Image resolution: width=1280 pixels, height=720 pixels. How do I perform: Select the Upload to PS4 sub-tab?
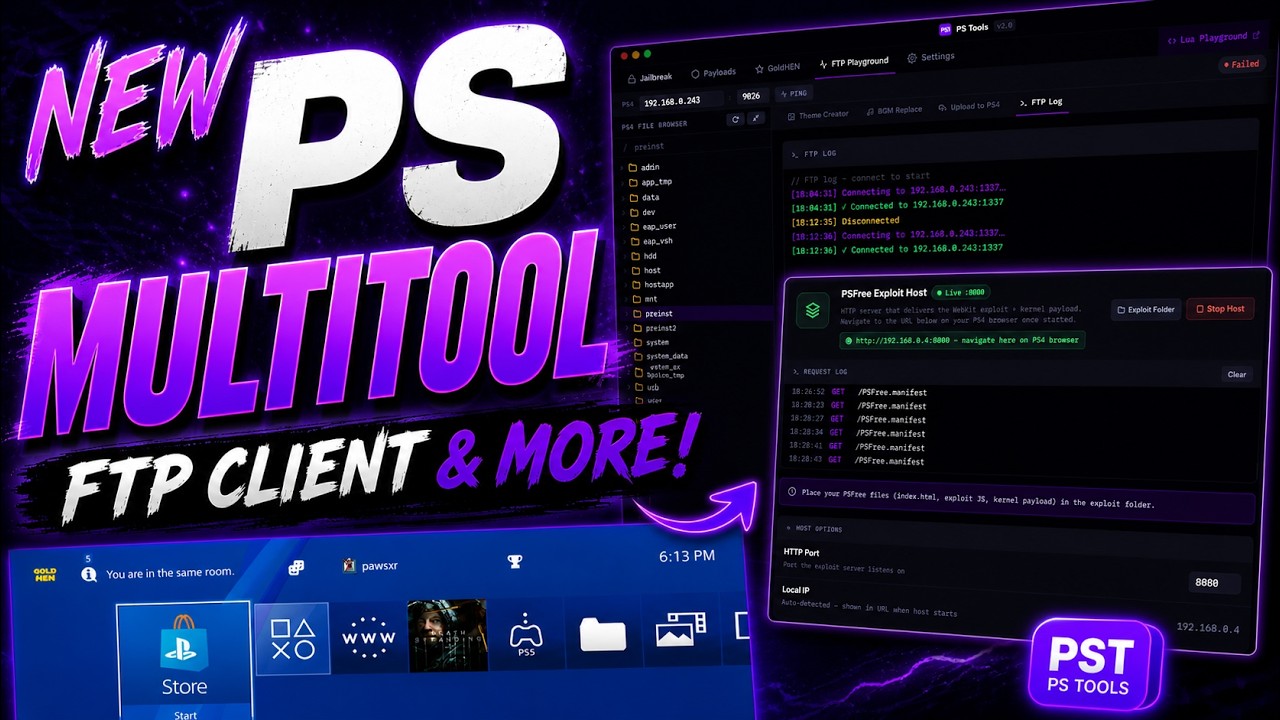969,106
